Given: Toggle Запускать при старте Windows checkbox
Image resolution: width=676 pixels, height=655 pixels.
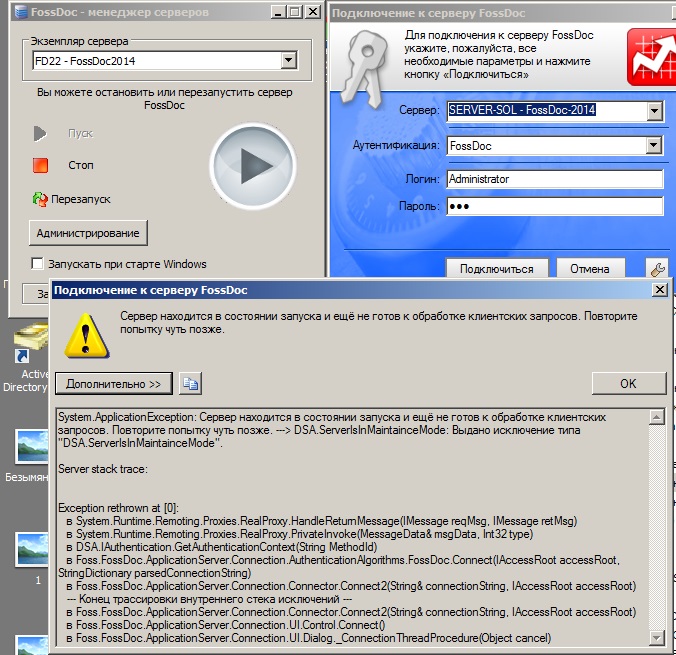Looking at the screenshot, I should pyautogui.click(x=38, y=263).
